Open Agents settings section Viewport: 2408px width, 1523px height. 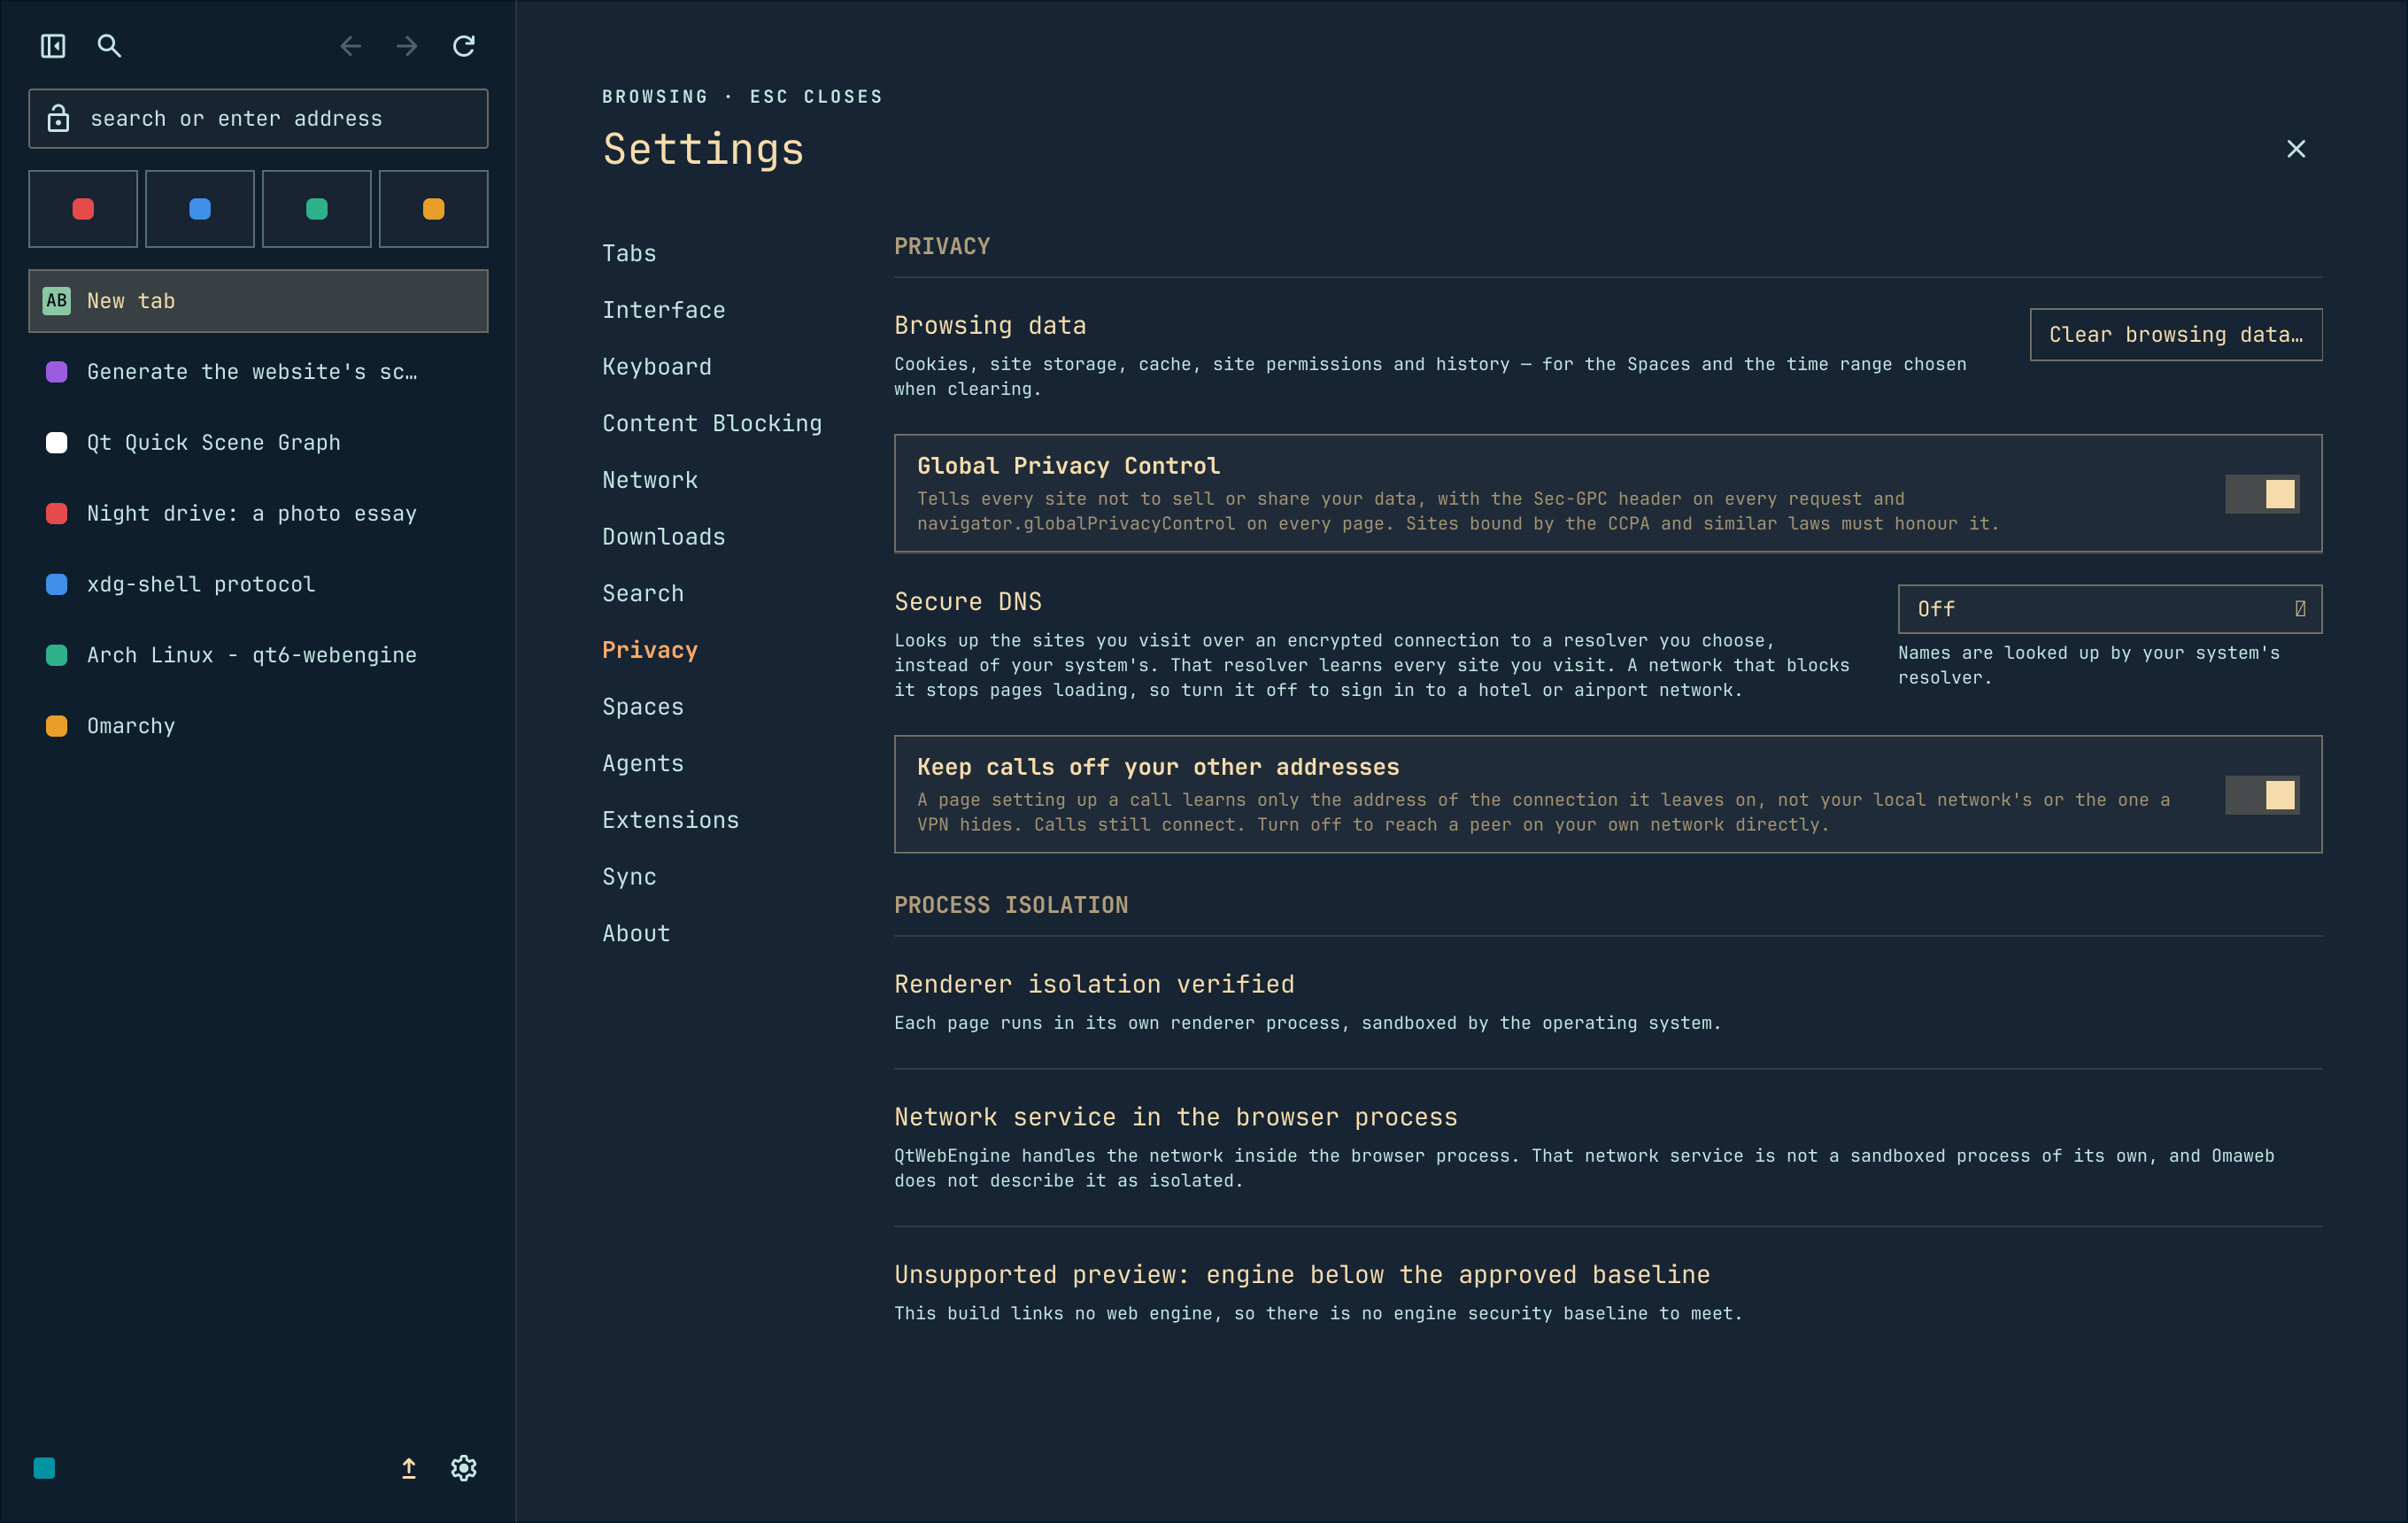(x=643, y=764)
